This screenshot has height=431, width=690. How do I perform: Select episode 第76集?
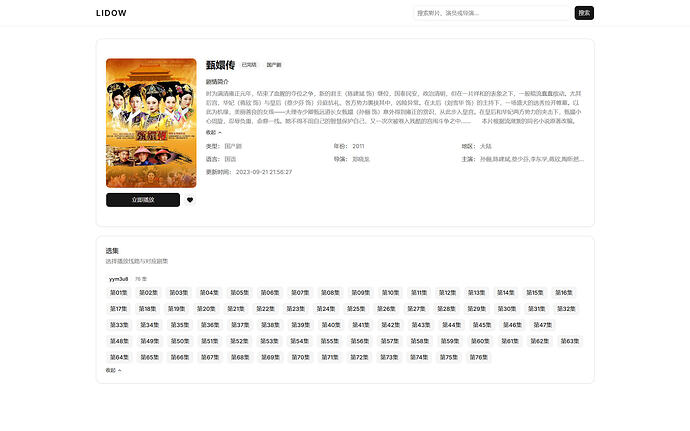coord(478,357)
